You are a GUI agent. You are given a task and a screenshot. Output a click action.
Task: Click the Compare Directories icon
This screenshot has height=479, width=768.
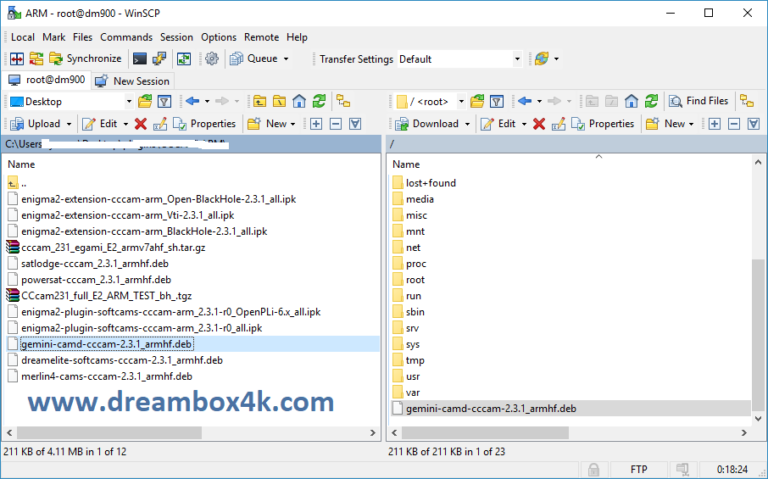coord(17,59)
